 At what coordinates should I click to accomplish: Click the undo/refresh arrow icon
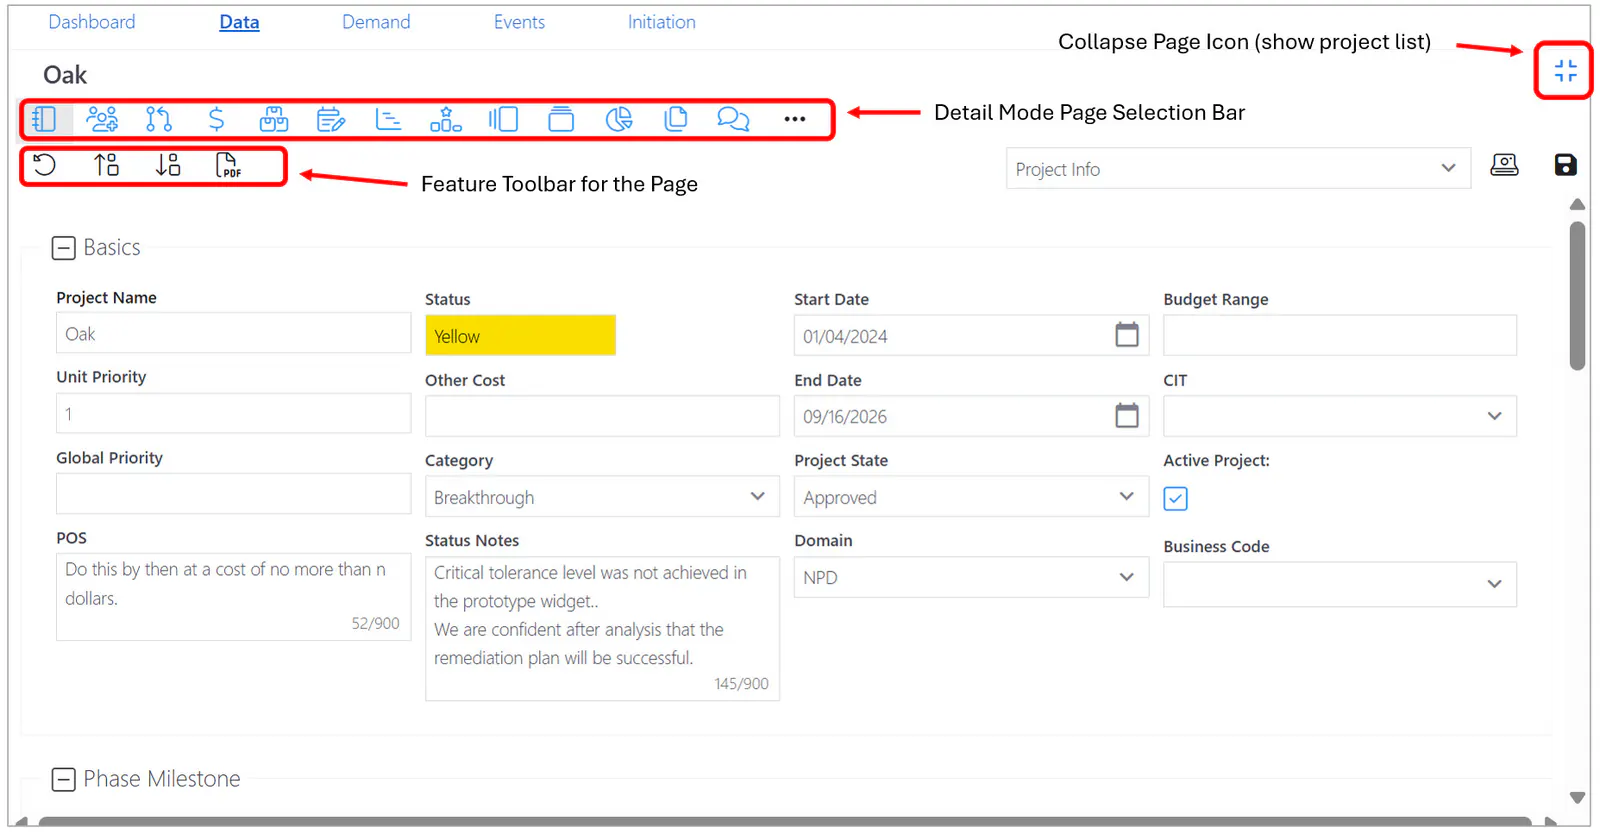pos(45,165)
